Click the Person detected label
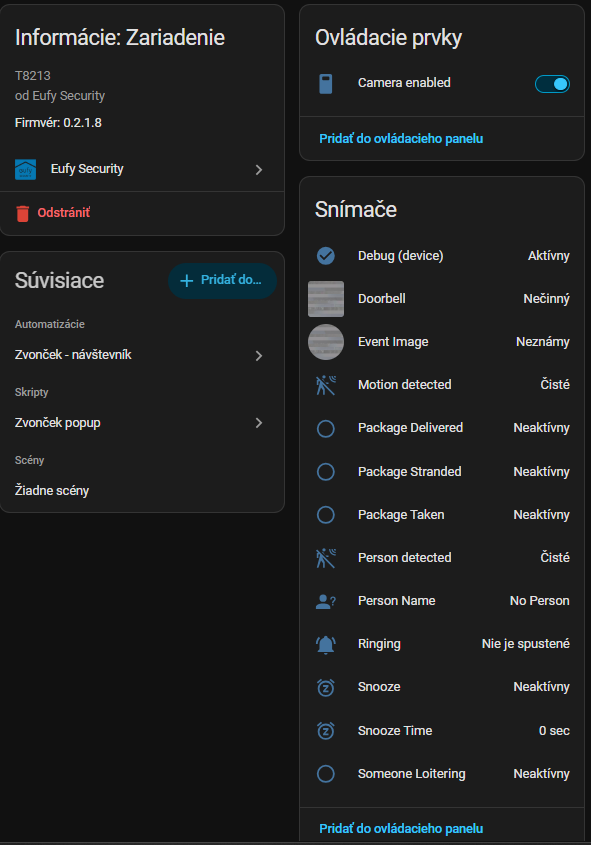 [x=405, y=558]
